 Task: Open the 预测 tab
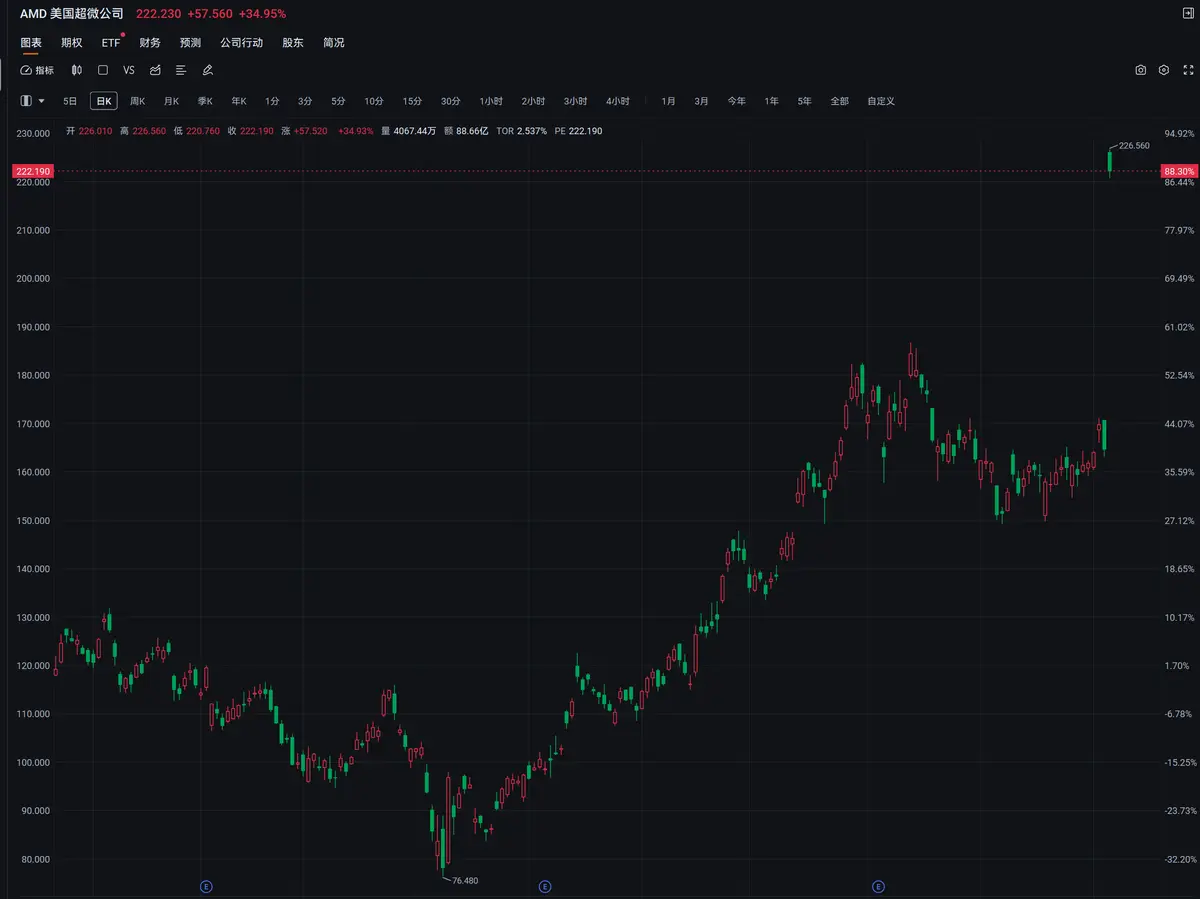pos(190,43)
